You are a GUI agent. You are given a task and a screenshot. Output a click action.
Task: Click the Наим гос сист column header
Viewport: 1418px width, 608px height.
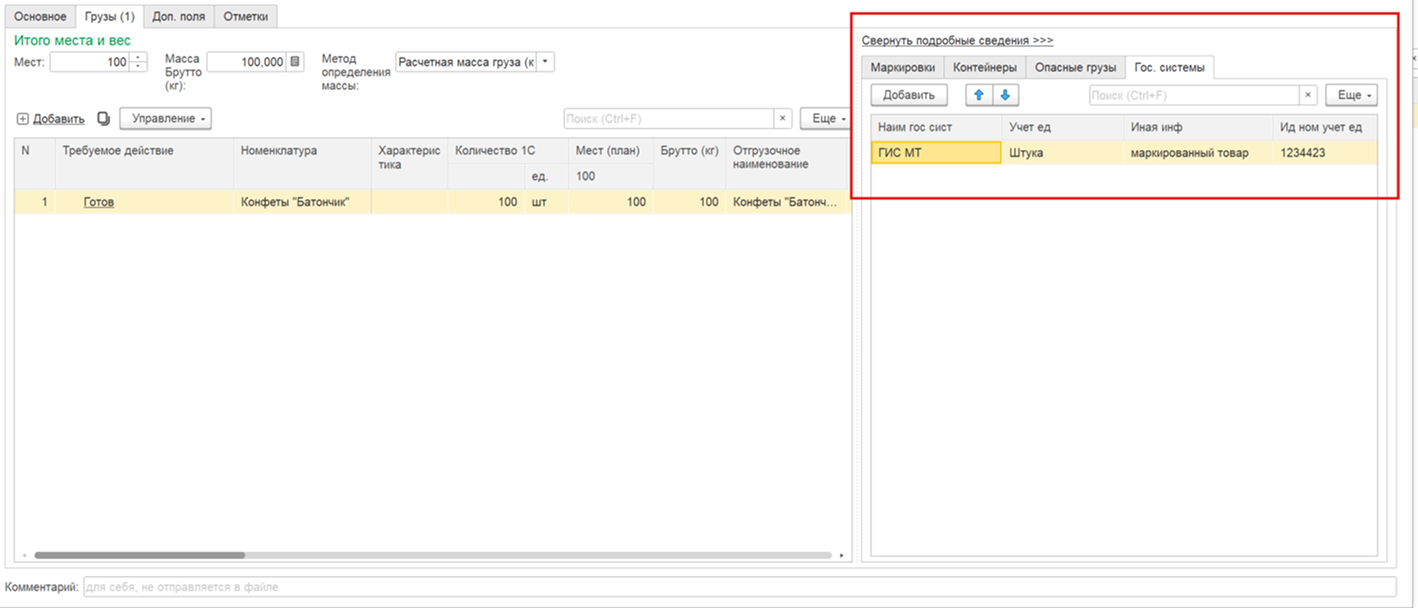937,127
